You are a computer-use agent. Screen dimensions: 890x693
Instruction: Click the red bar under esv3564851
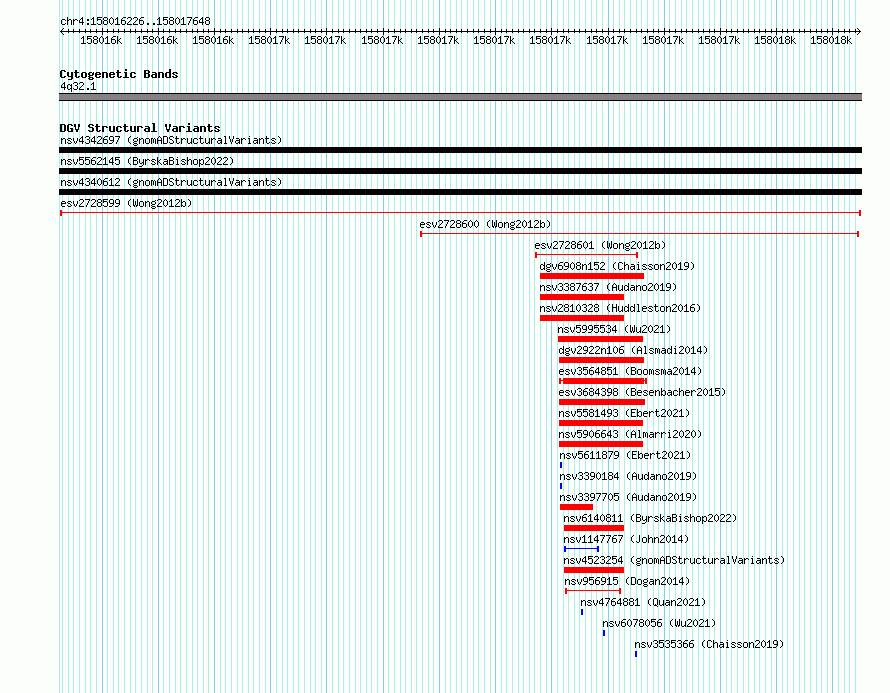603,381
